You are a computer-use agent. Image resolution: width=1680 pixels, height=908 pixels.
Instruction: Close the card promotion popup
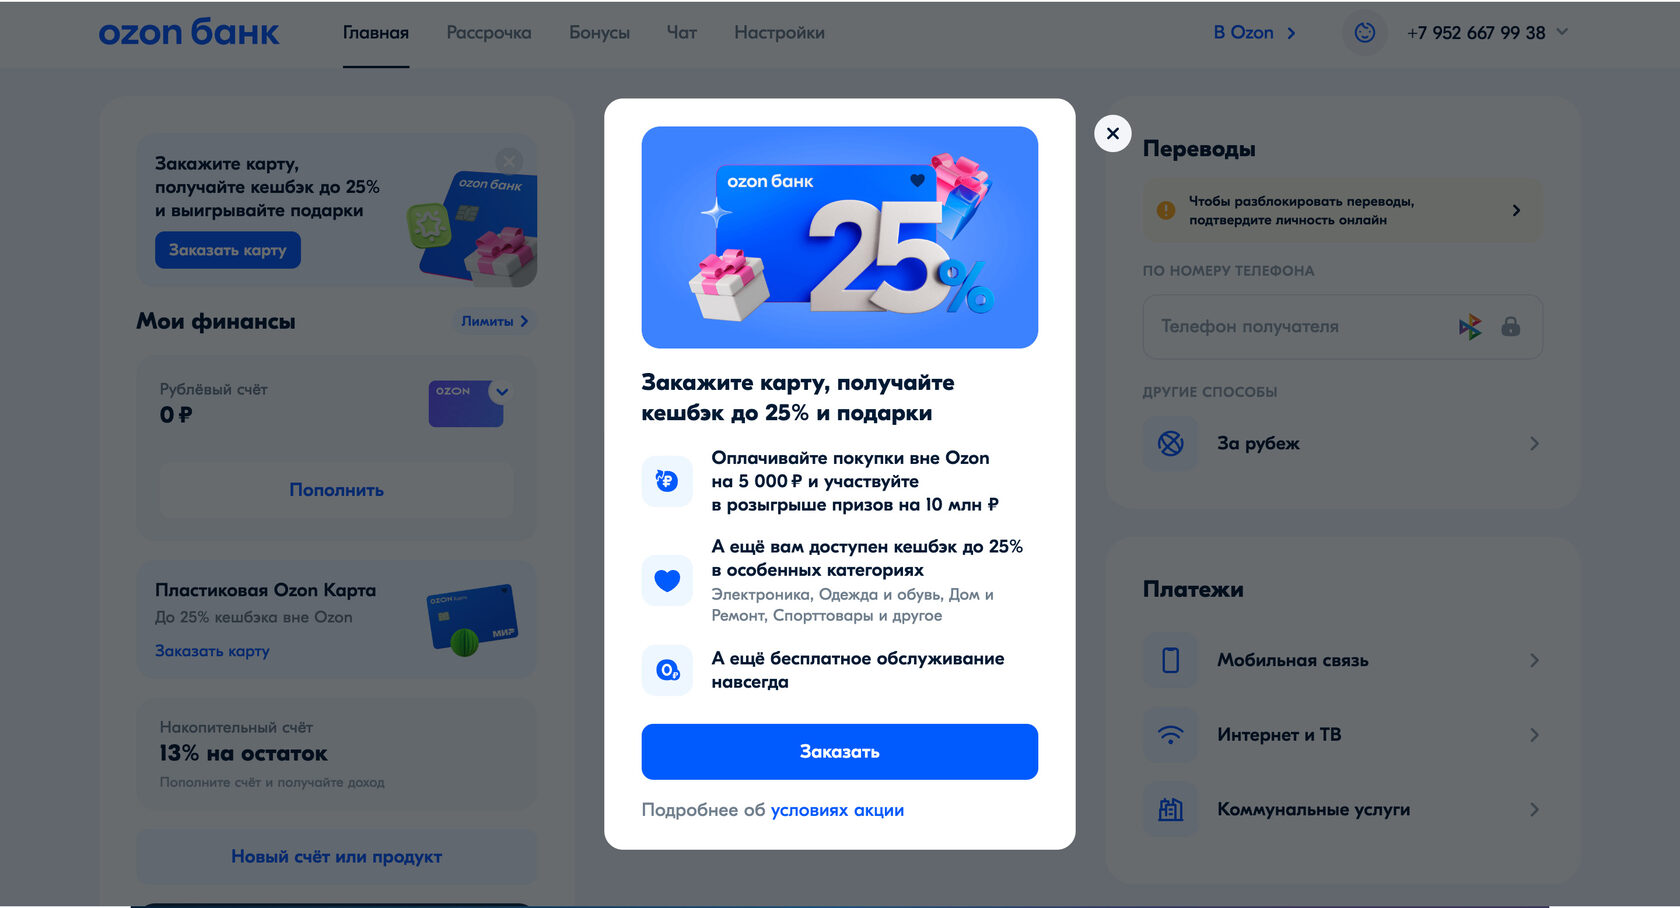(x=1112, y=133)
